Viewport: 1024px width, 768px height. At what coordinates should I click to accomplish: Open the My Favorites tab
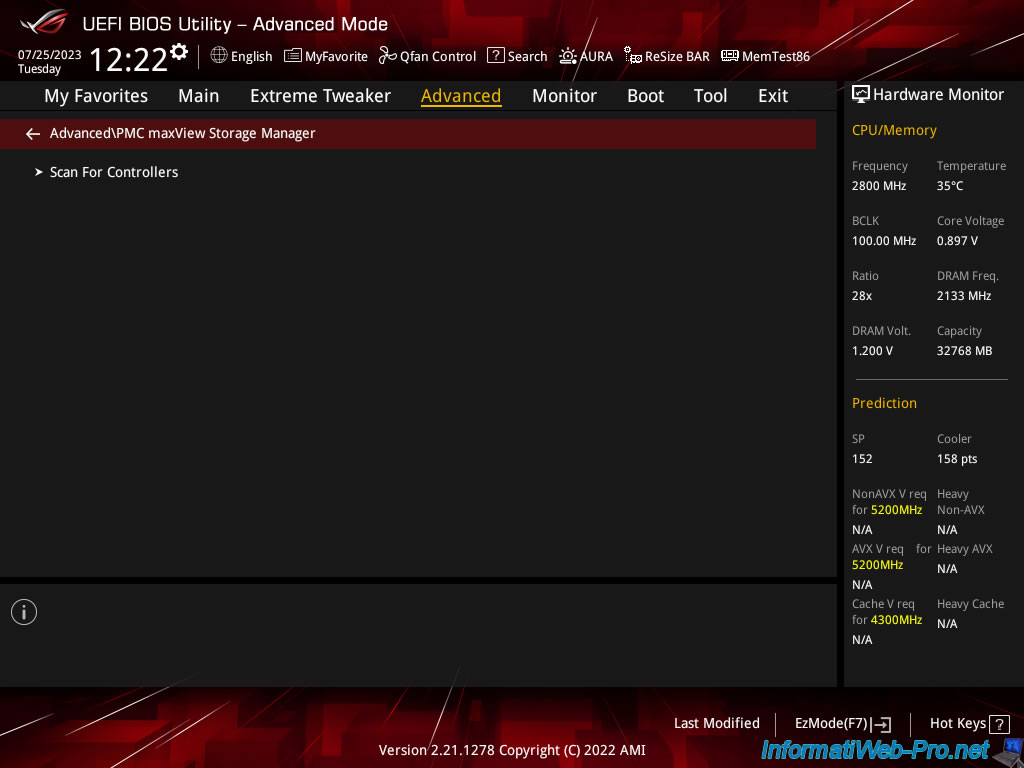tap(96, 96)
